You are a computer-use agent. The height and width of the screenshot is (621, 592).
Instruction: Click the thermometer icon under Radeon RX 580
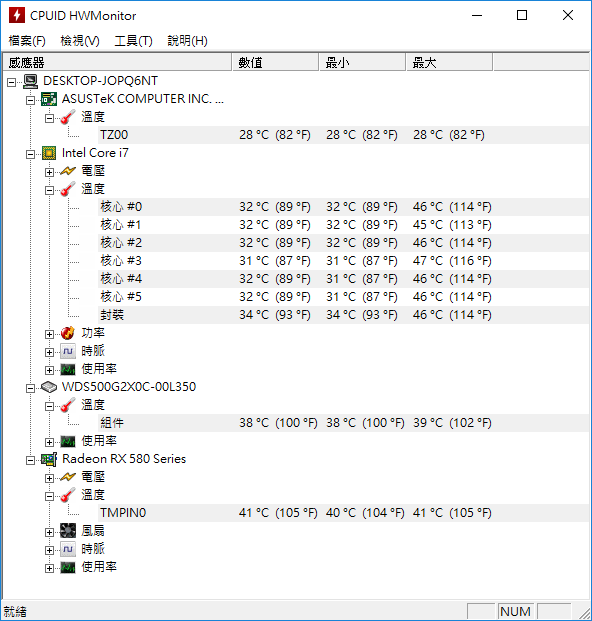[x=68, y=495]
